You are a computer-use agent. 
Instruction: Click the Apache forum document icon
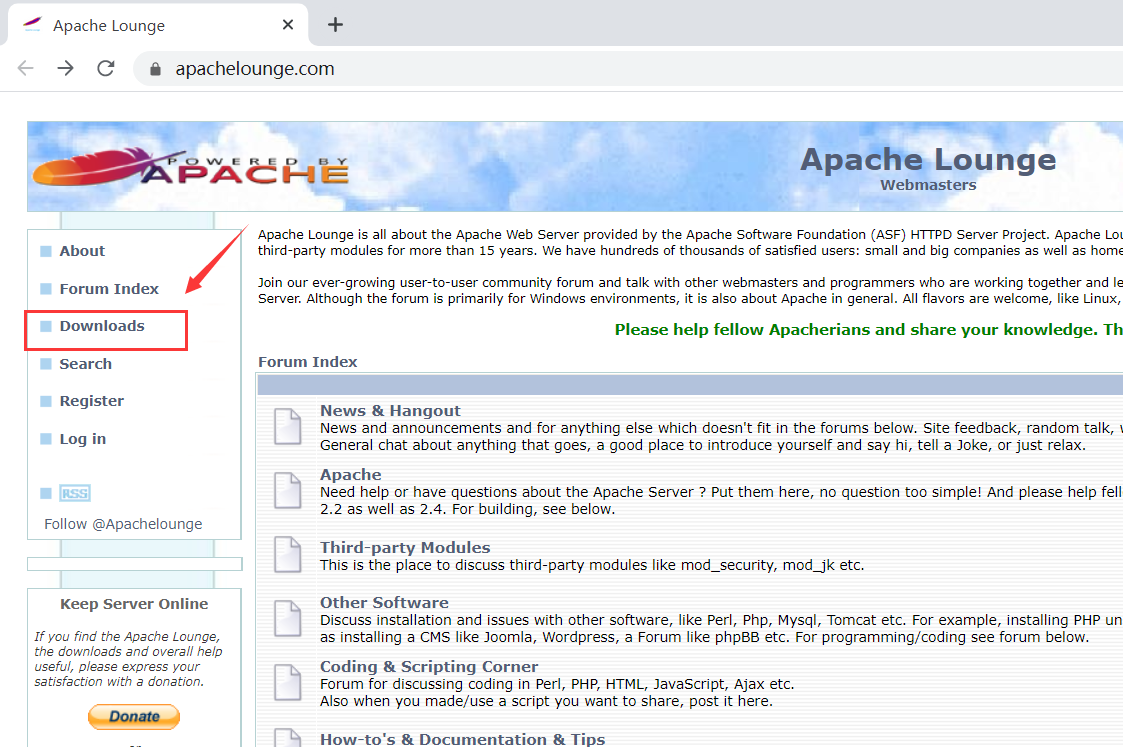click(x=287, y=491)
